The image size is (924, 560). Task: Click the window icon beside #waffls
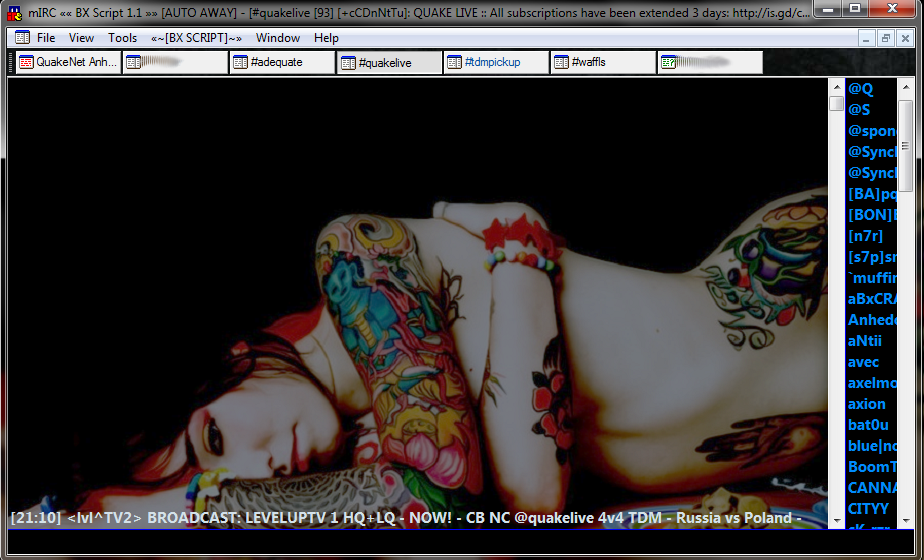pyautogui.click(x=561, y=63)
